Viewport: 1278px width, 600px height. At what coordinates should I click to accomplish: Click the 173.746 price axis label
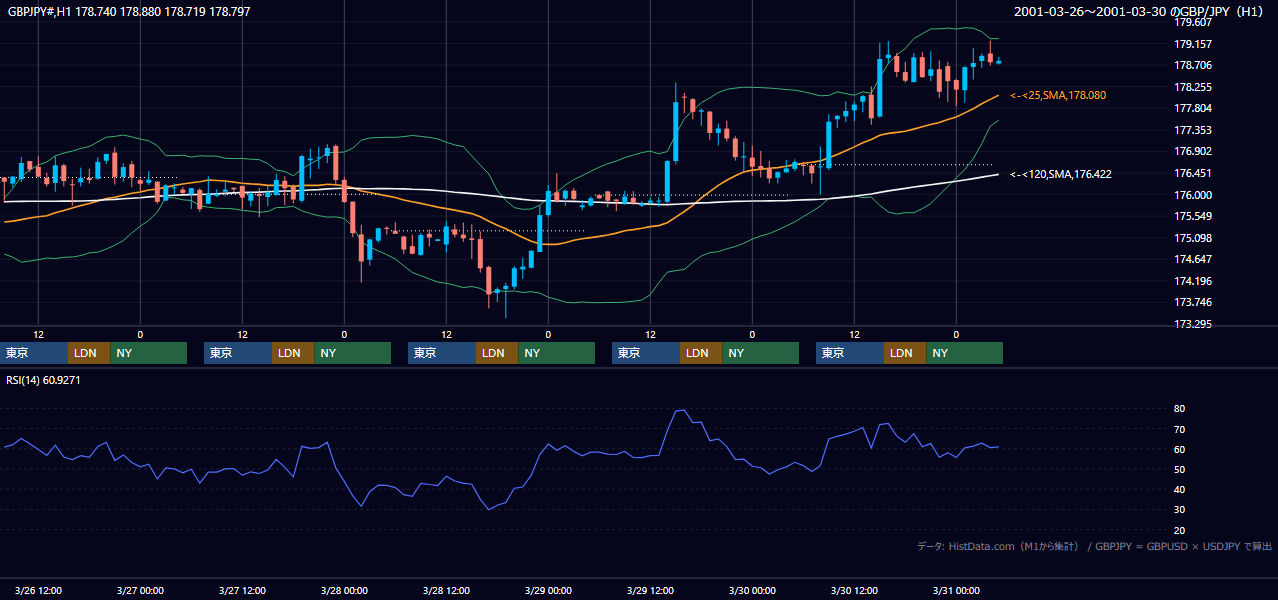coord(1192,302)
